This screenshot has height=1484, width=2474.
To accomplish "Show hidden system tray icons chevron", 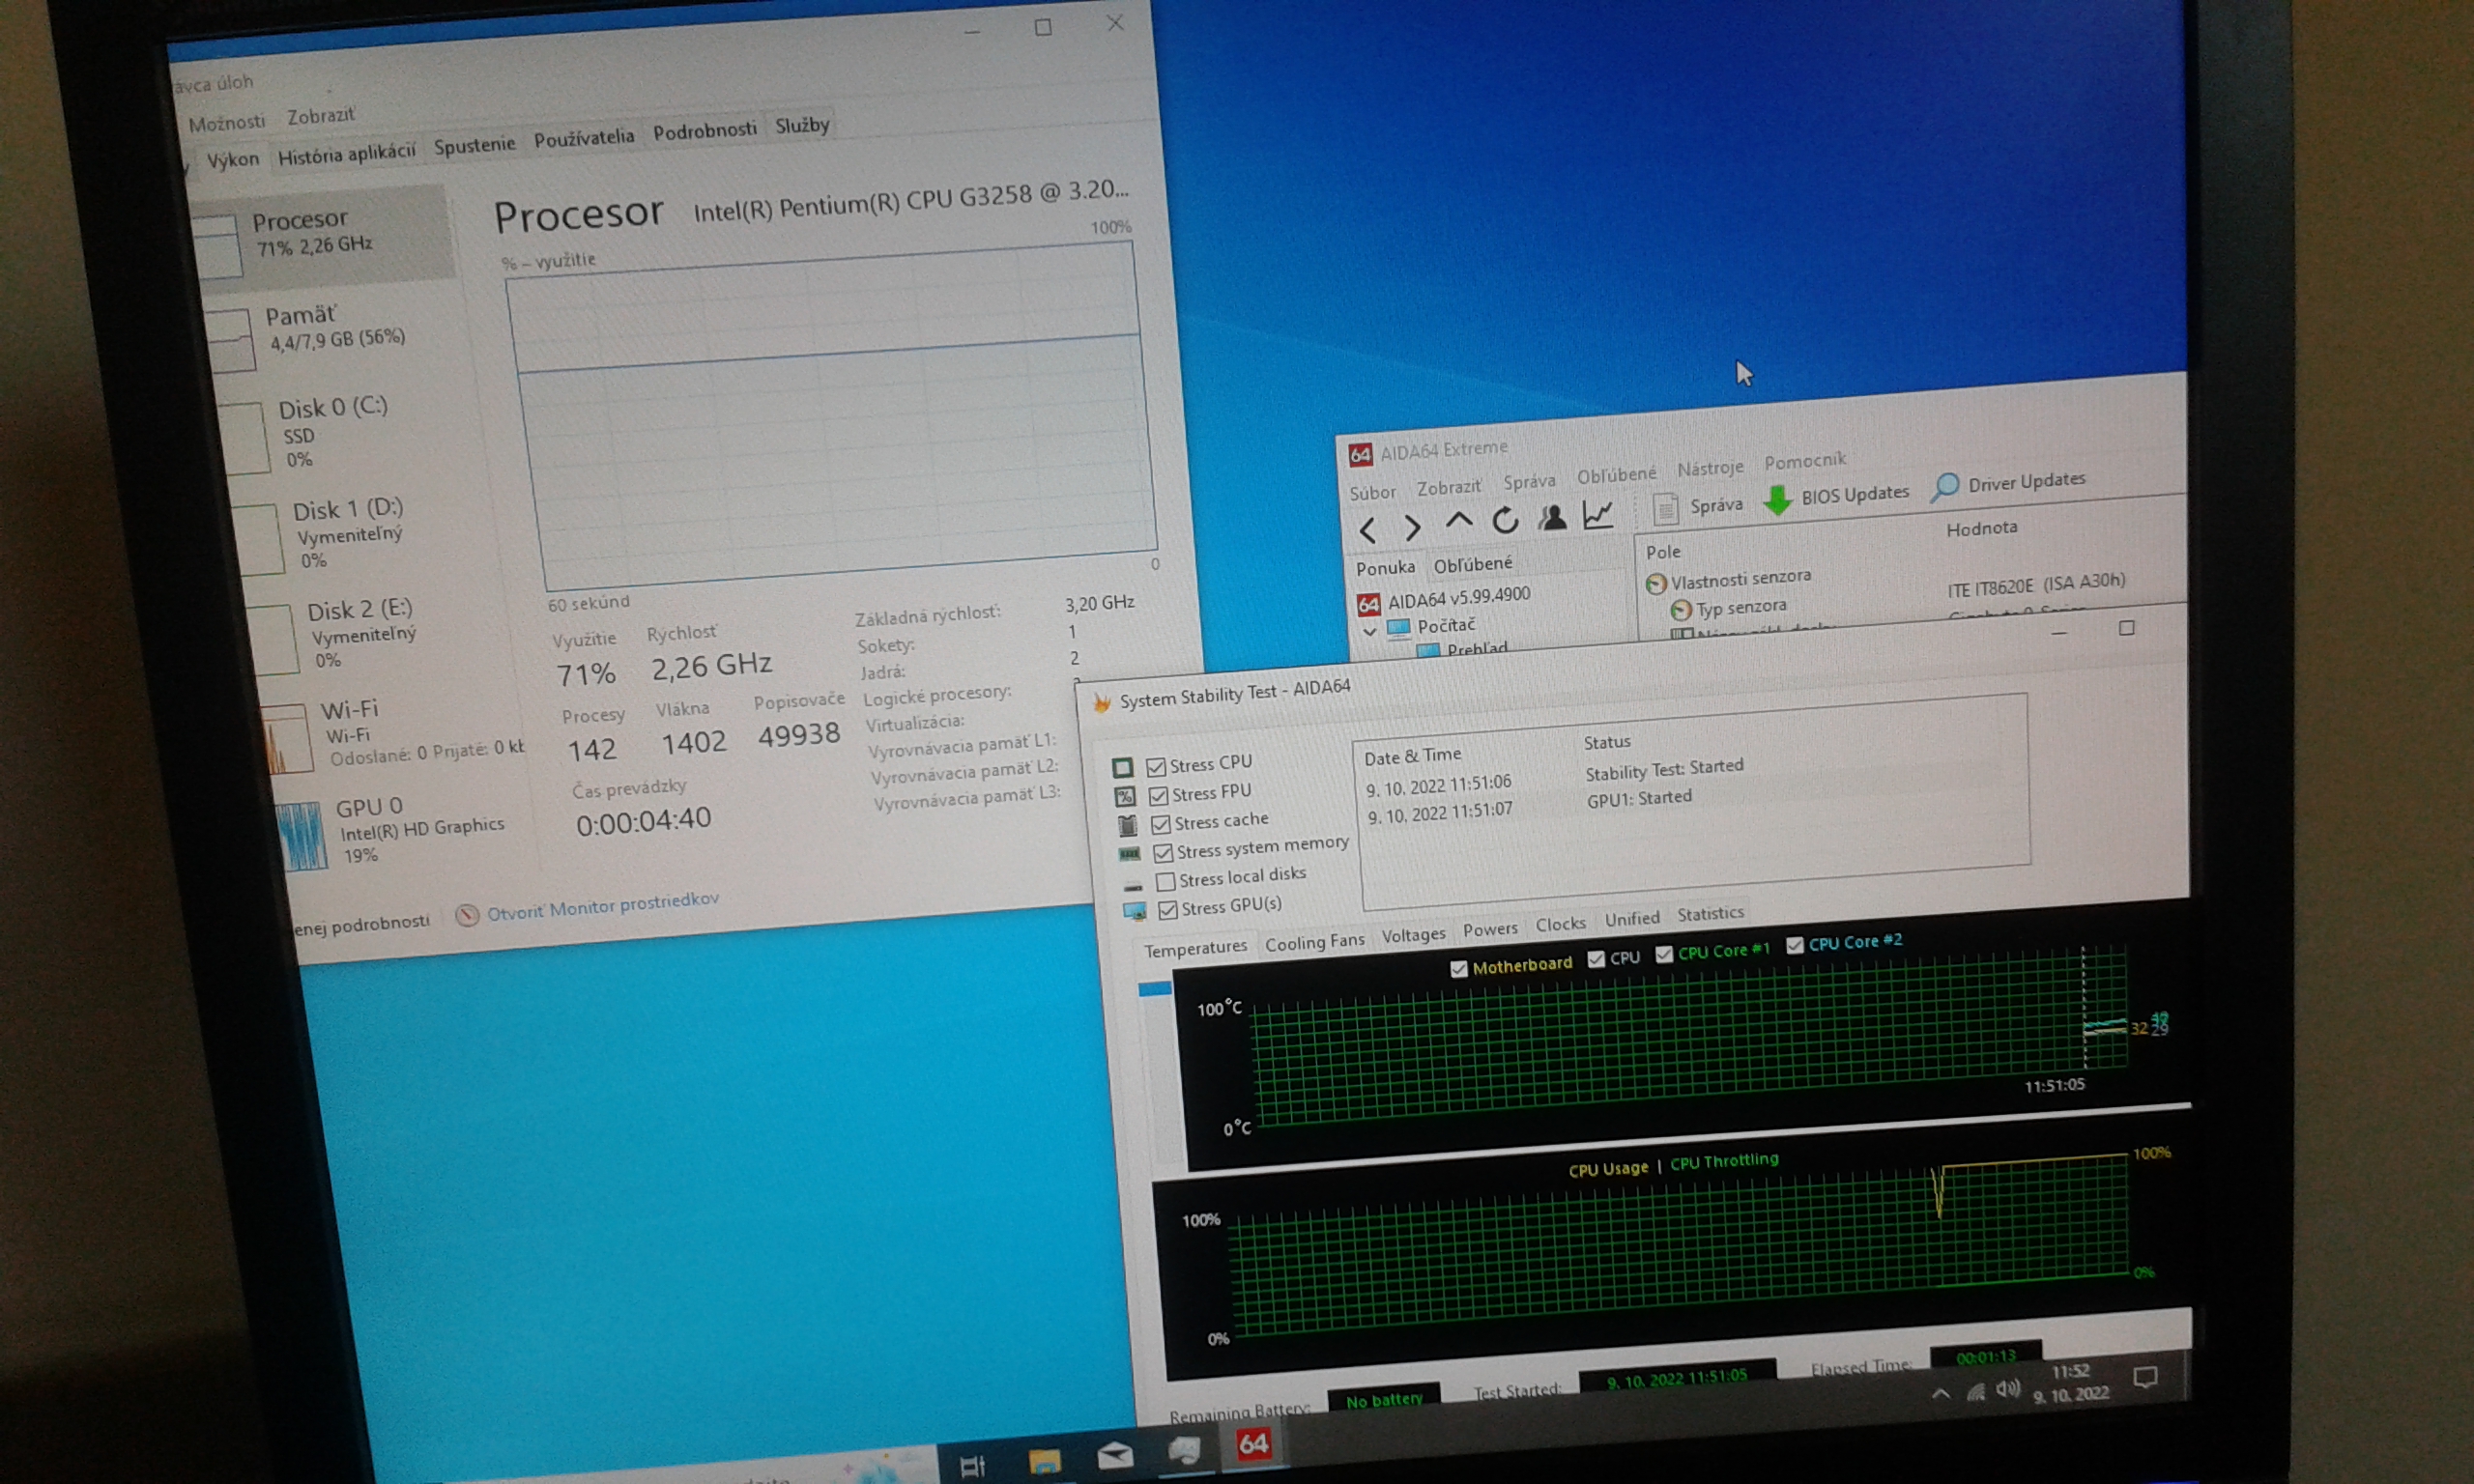I will [x=1940, y=1394].
